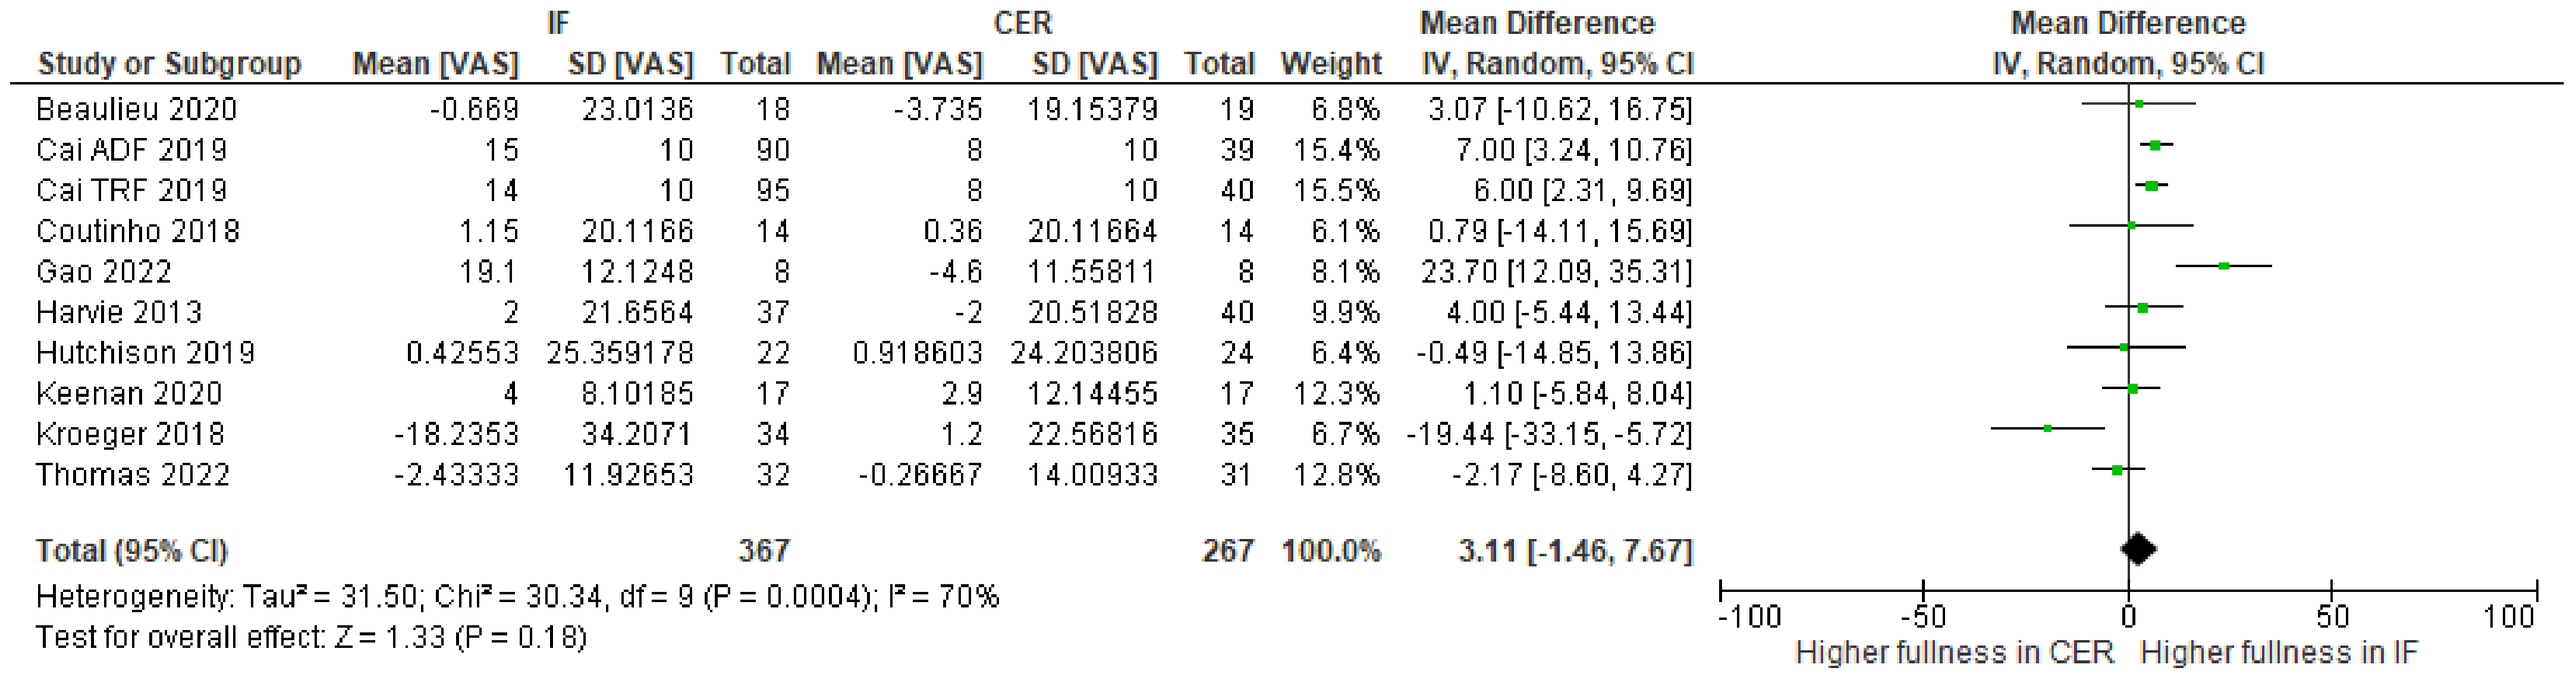Click the Thomas 2022 study name
Screen dimensions: 2576x680
tap(133, 474)
